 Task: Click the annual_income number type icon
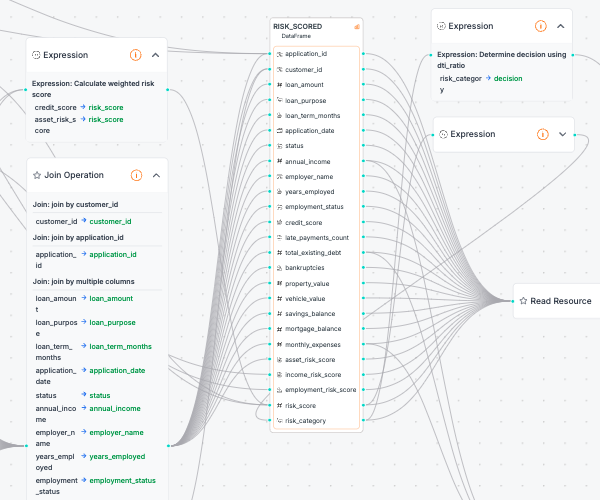pyautogui.click(x=279, y=161)
